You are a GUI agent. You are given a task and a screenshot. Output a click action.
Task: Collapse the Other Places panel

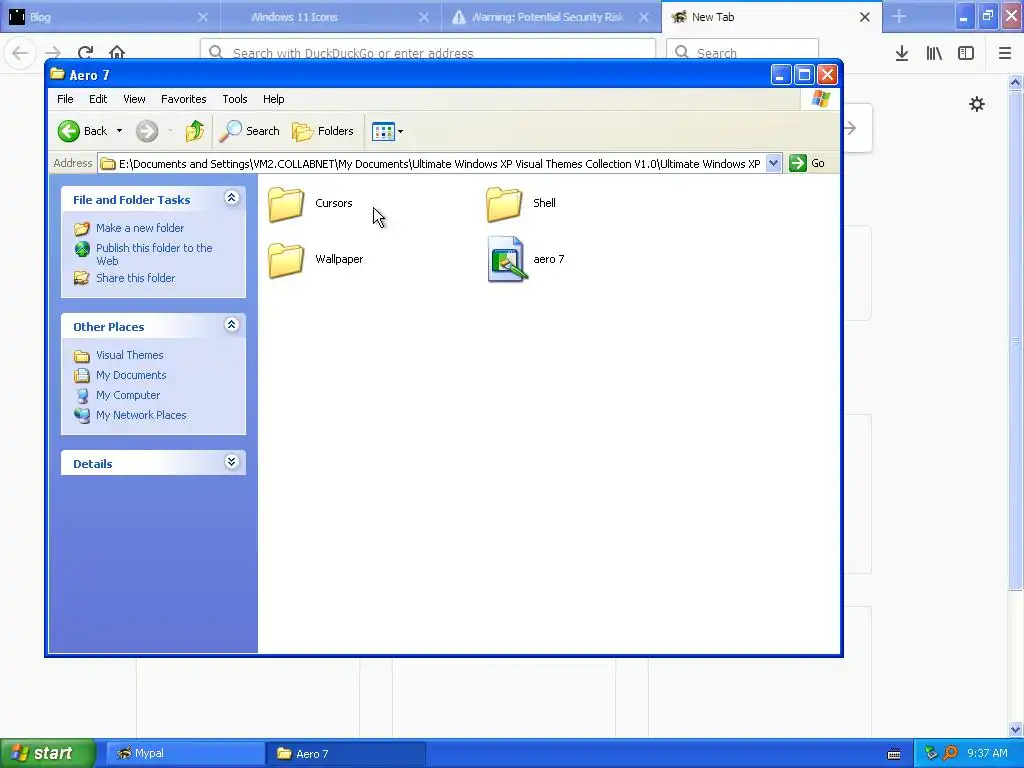point(231,325)
